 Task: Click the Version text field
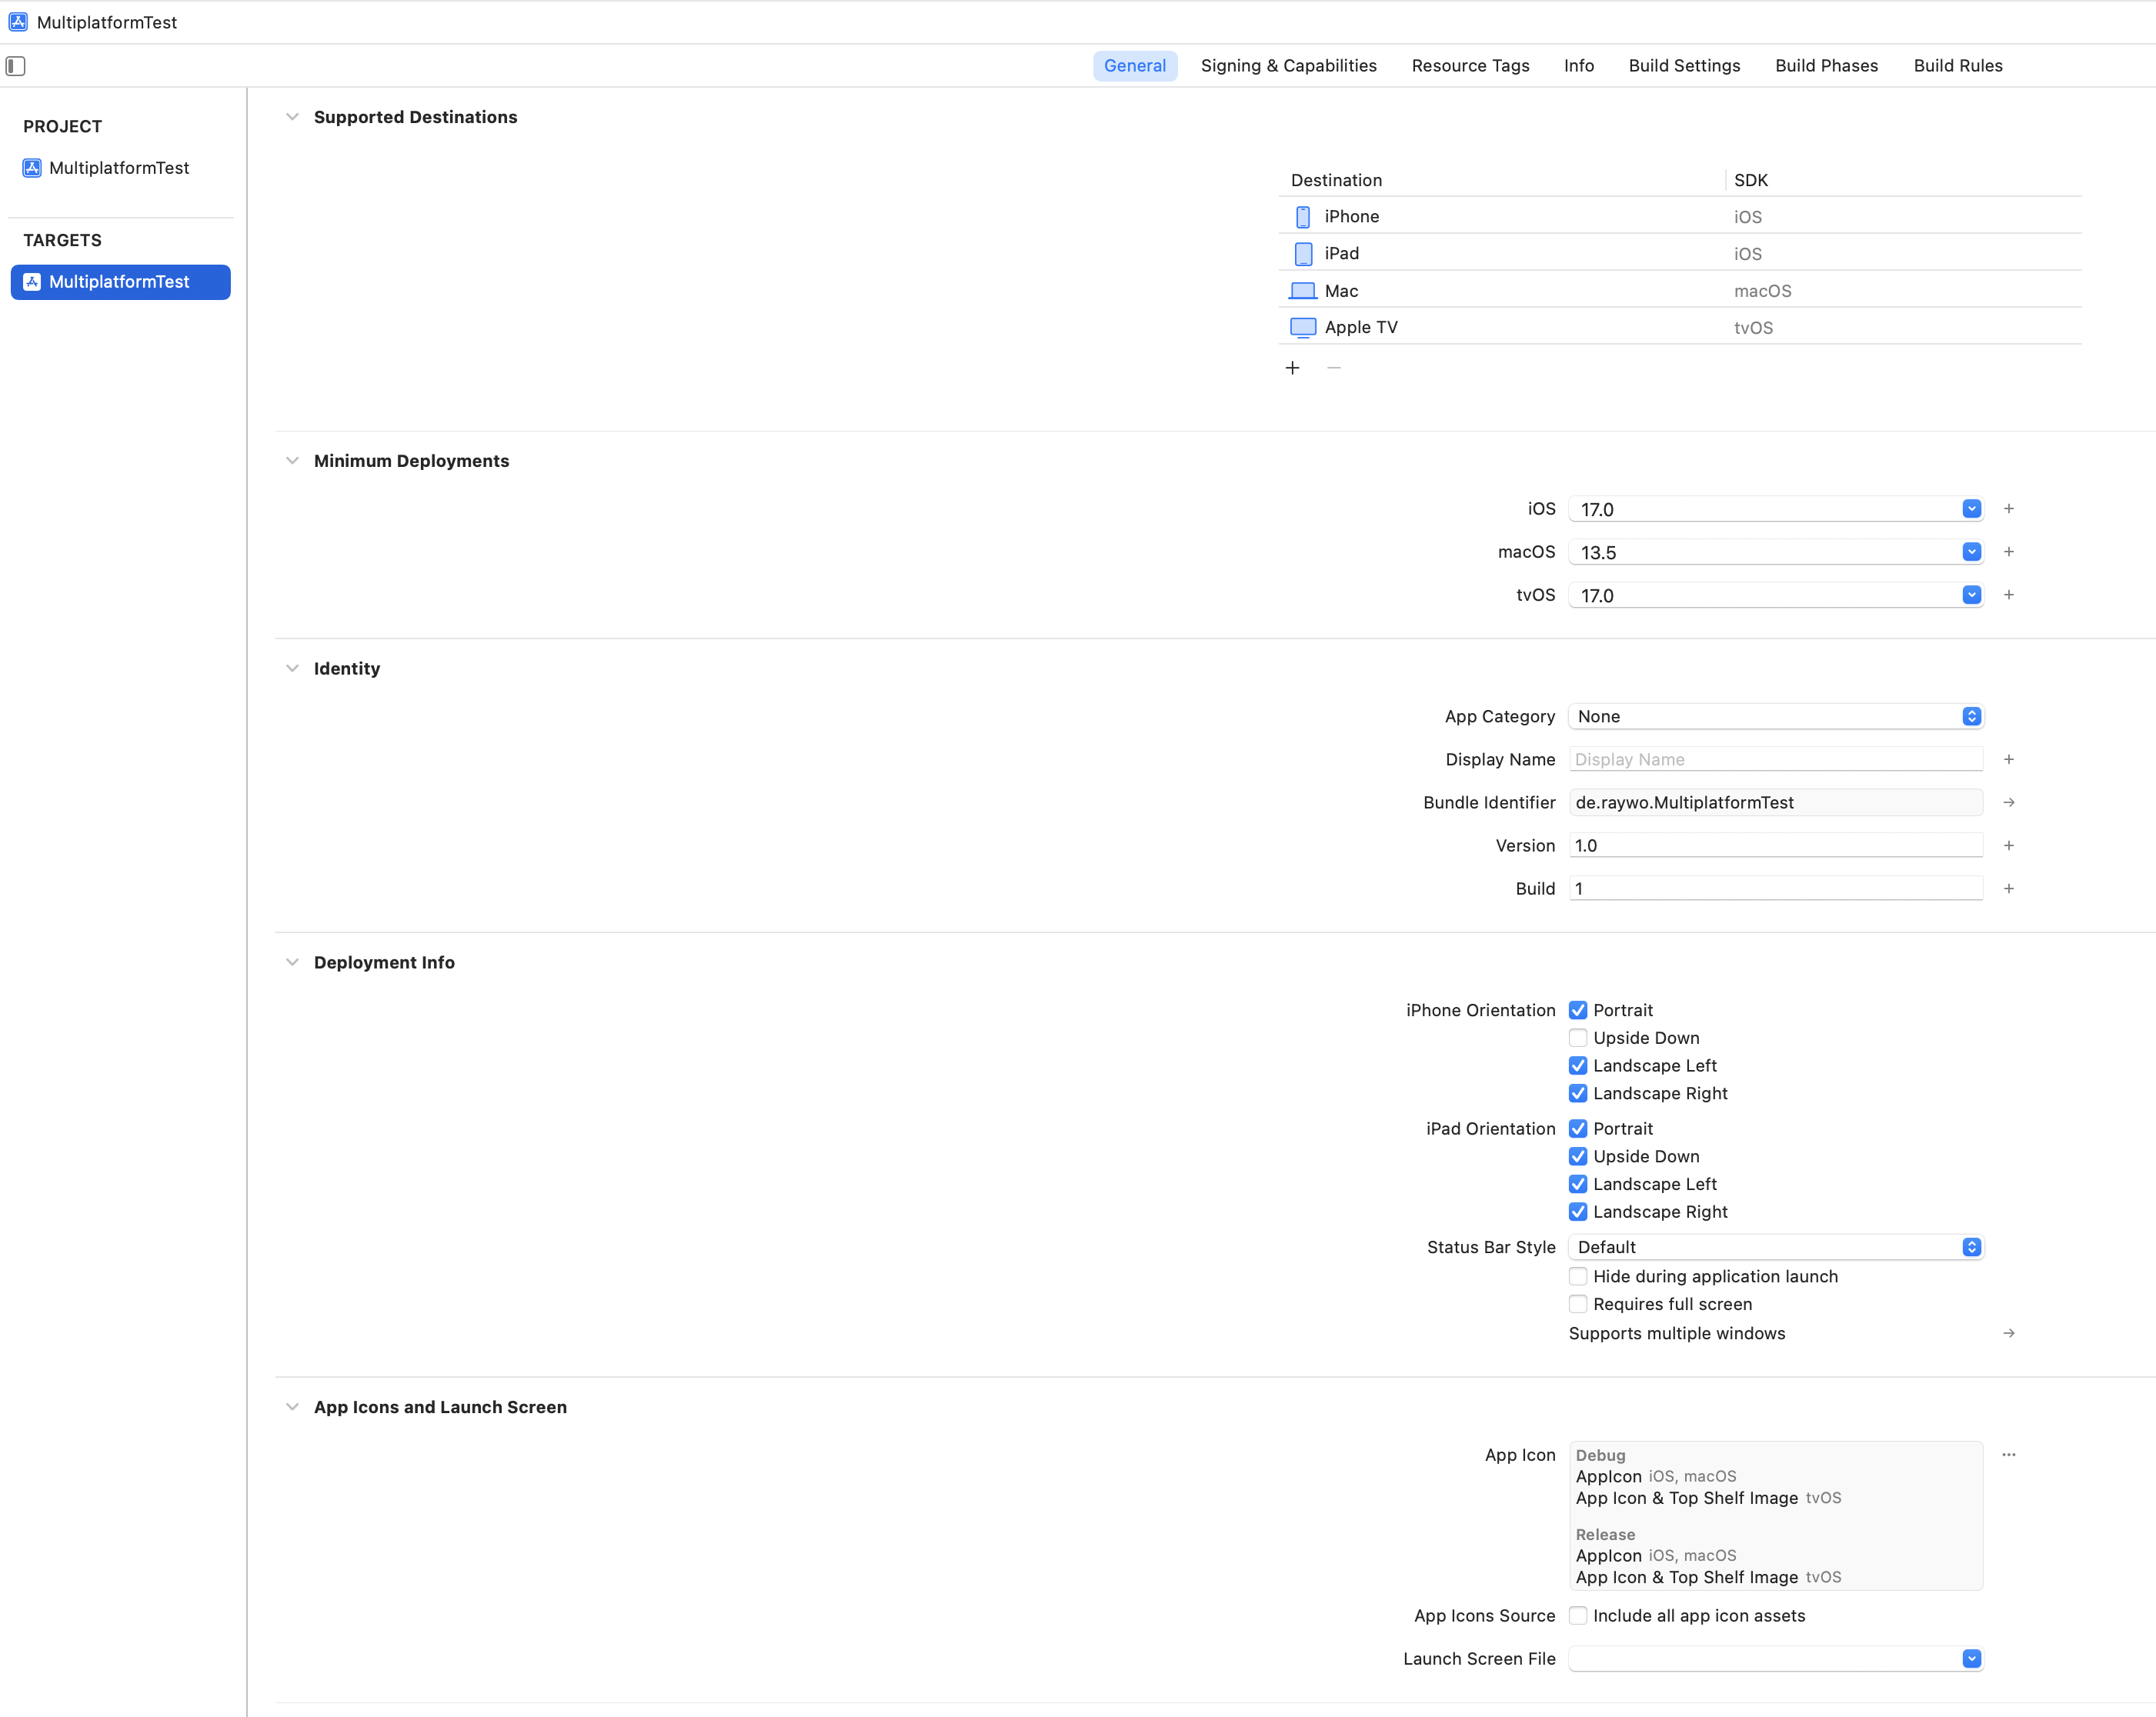coord(1775,845)
